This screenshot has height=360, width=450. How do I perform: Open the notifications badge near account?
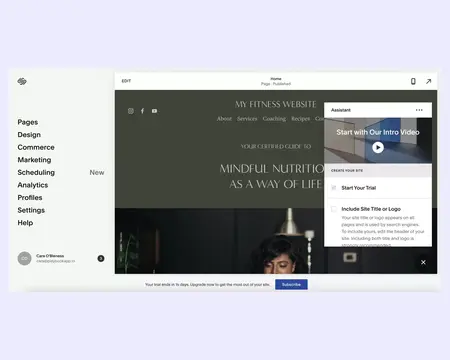[x=101, y=258]
